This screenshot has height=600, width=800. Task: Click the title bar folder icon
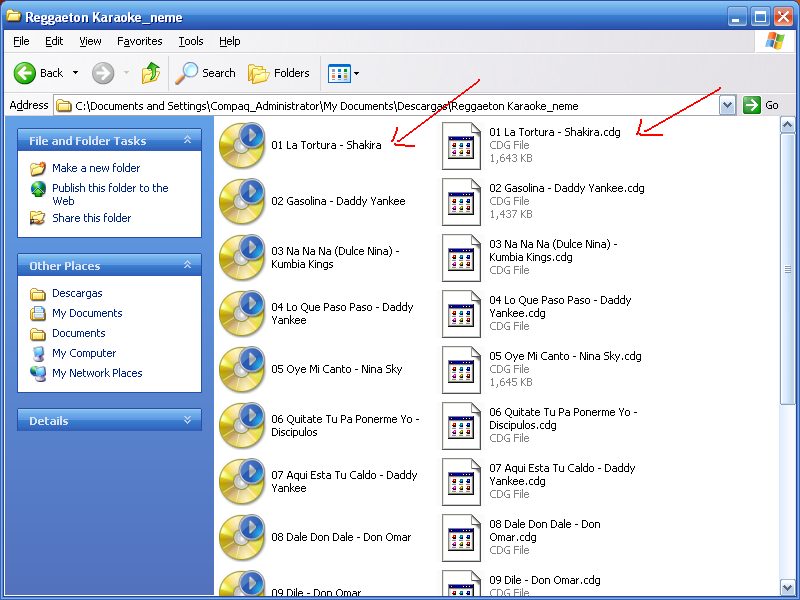pyautogui.click(x=13, y=16)
